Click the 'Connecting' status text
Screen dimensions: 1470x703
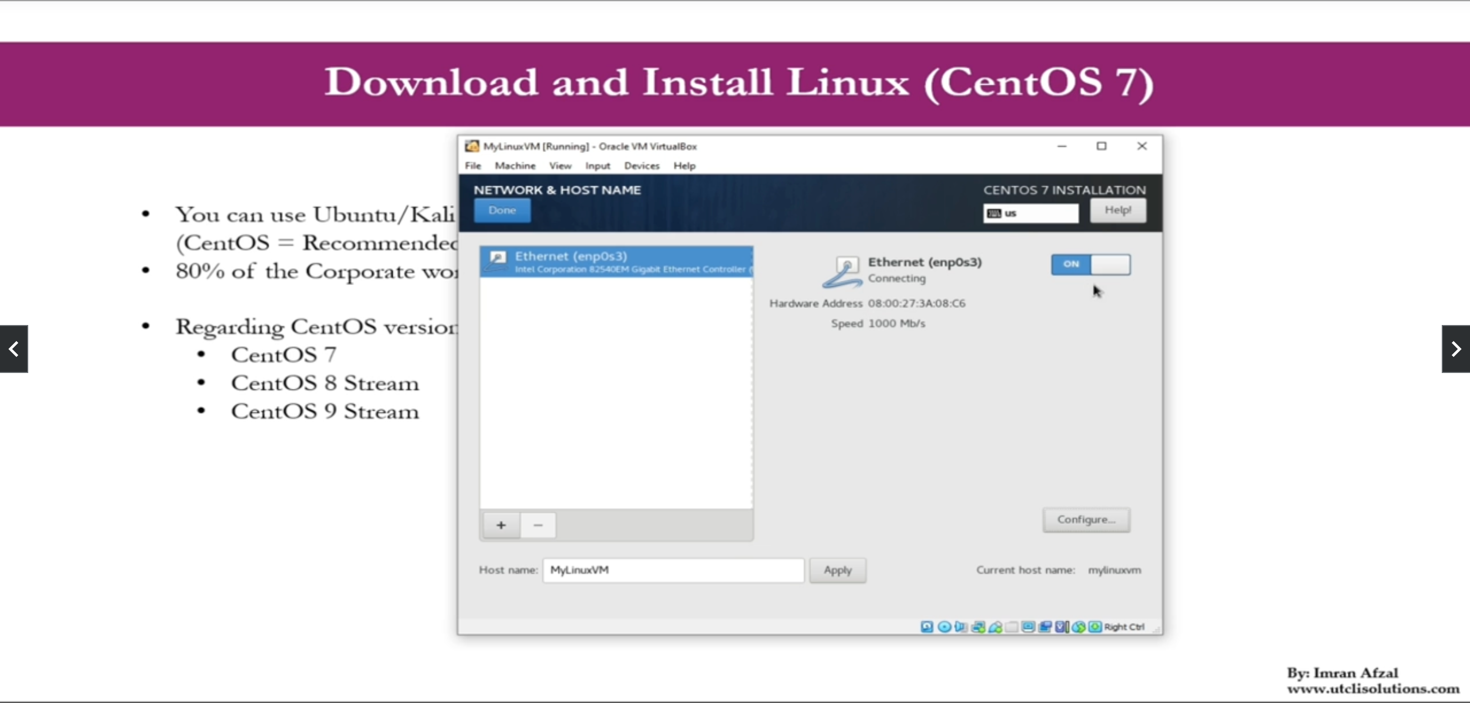click(897, 279)
